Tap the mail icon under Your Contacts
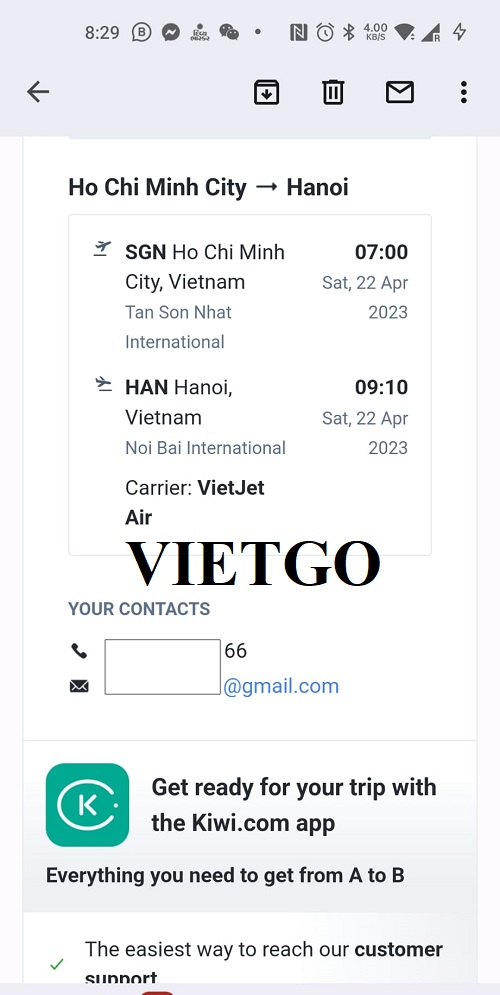 pos(79,686)
